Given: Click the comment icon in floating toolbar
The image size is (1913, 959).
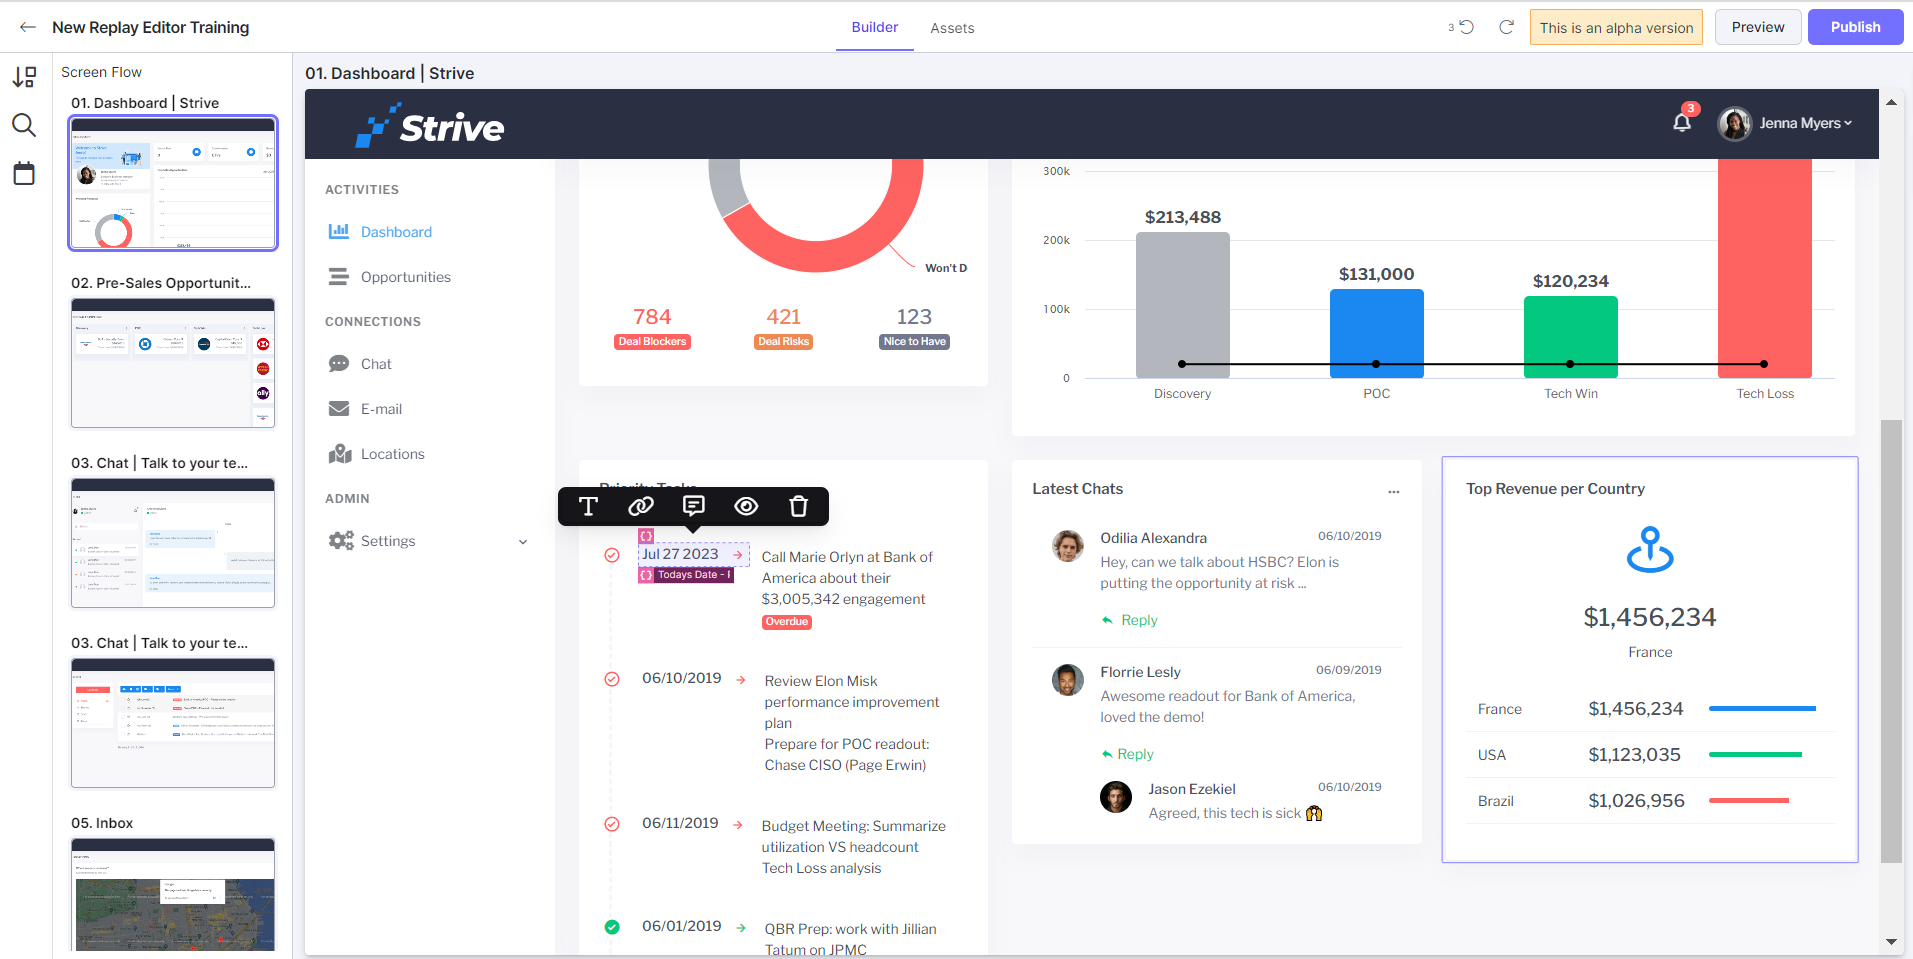Looking at the screenshot, I should pos(694,506).
